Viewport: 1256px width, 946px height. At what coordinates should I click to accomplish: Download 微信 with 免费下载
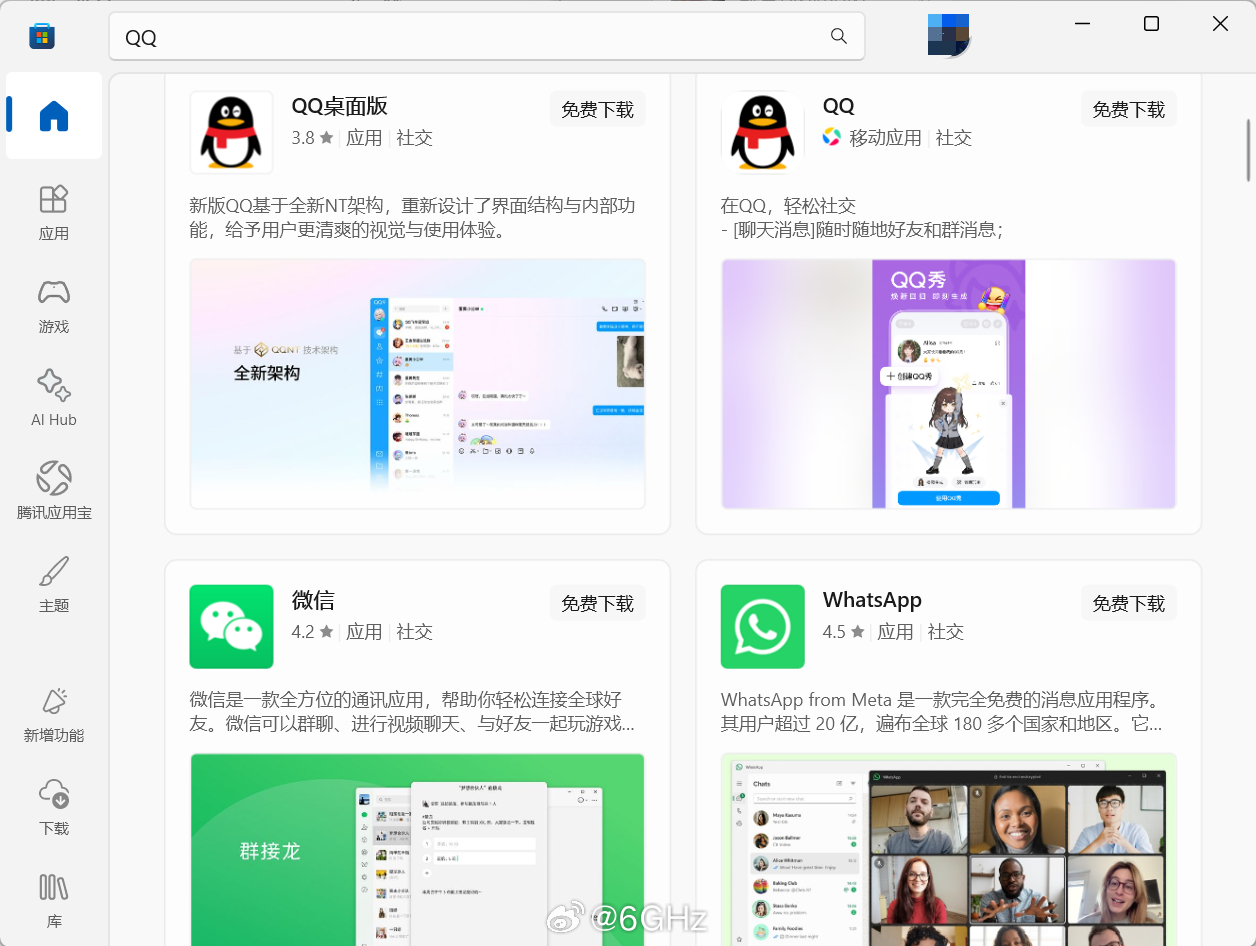(598, 603)
